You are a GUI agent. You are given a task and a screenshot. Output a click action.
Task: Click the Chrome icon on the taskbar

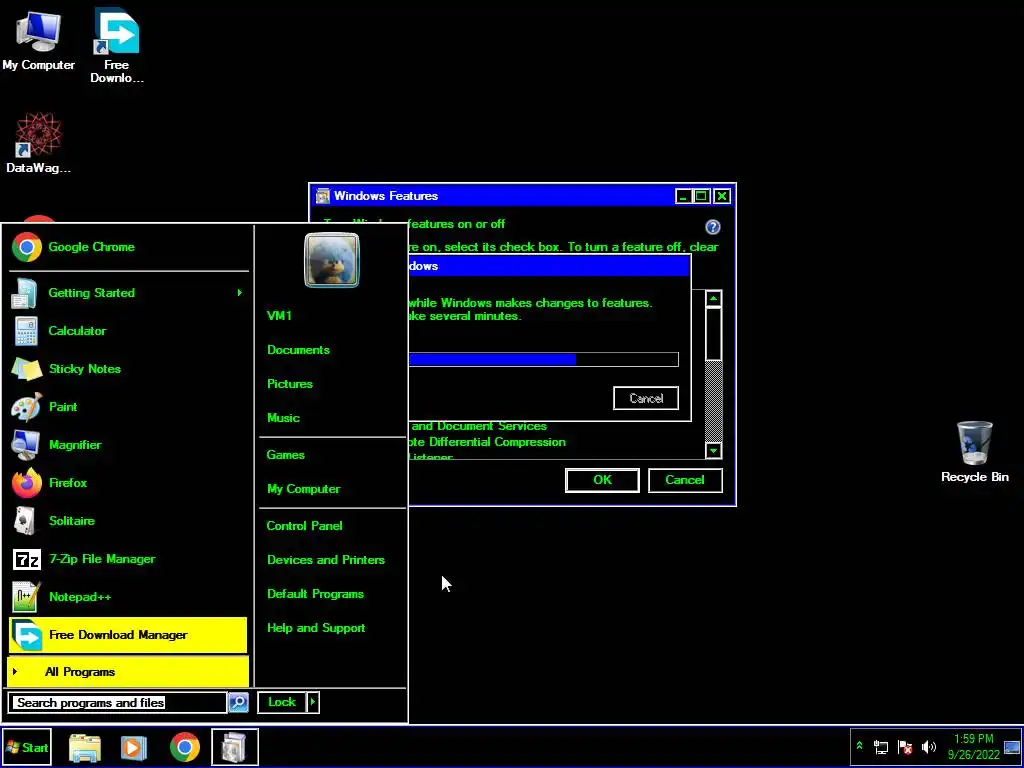[185, 747]
